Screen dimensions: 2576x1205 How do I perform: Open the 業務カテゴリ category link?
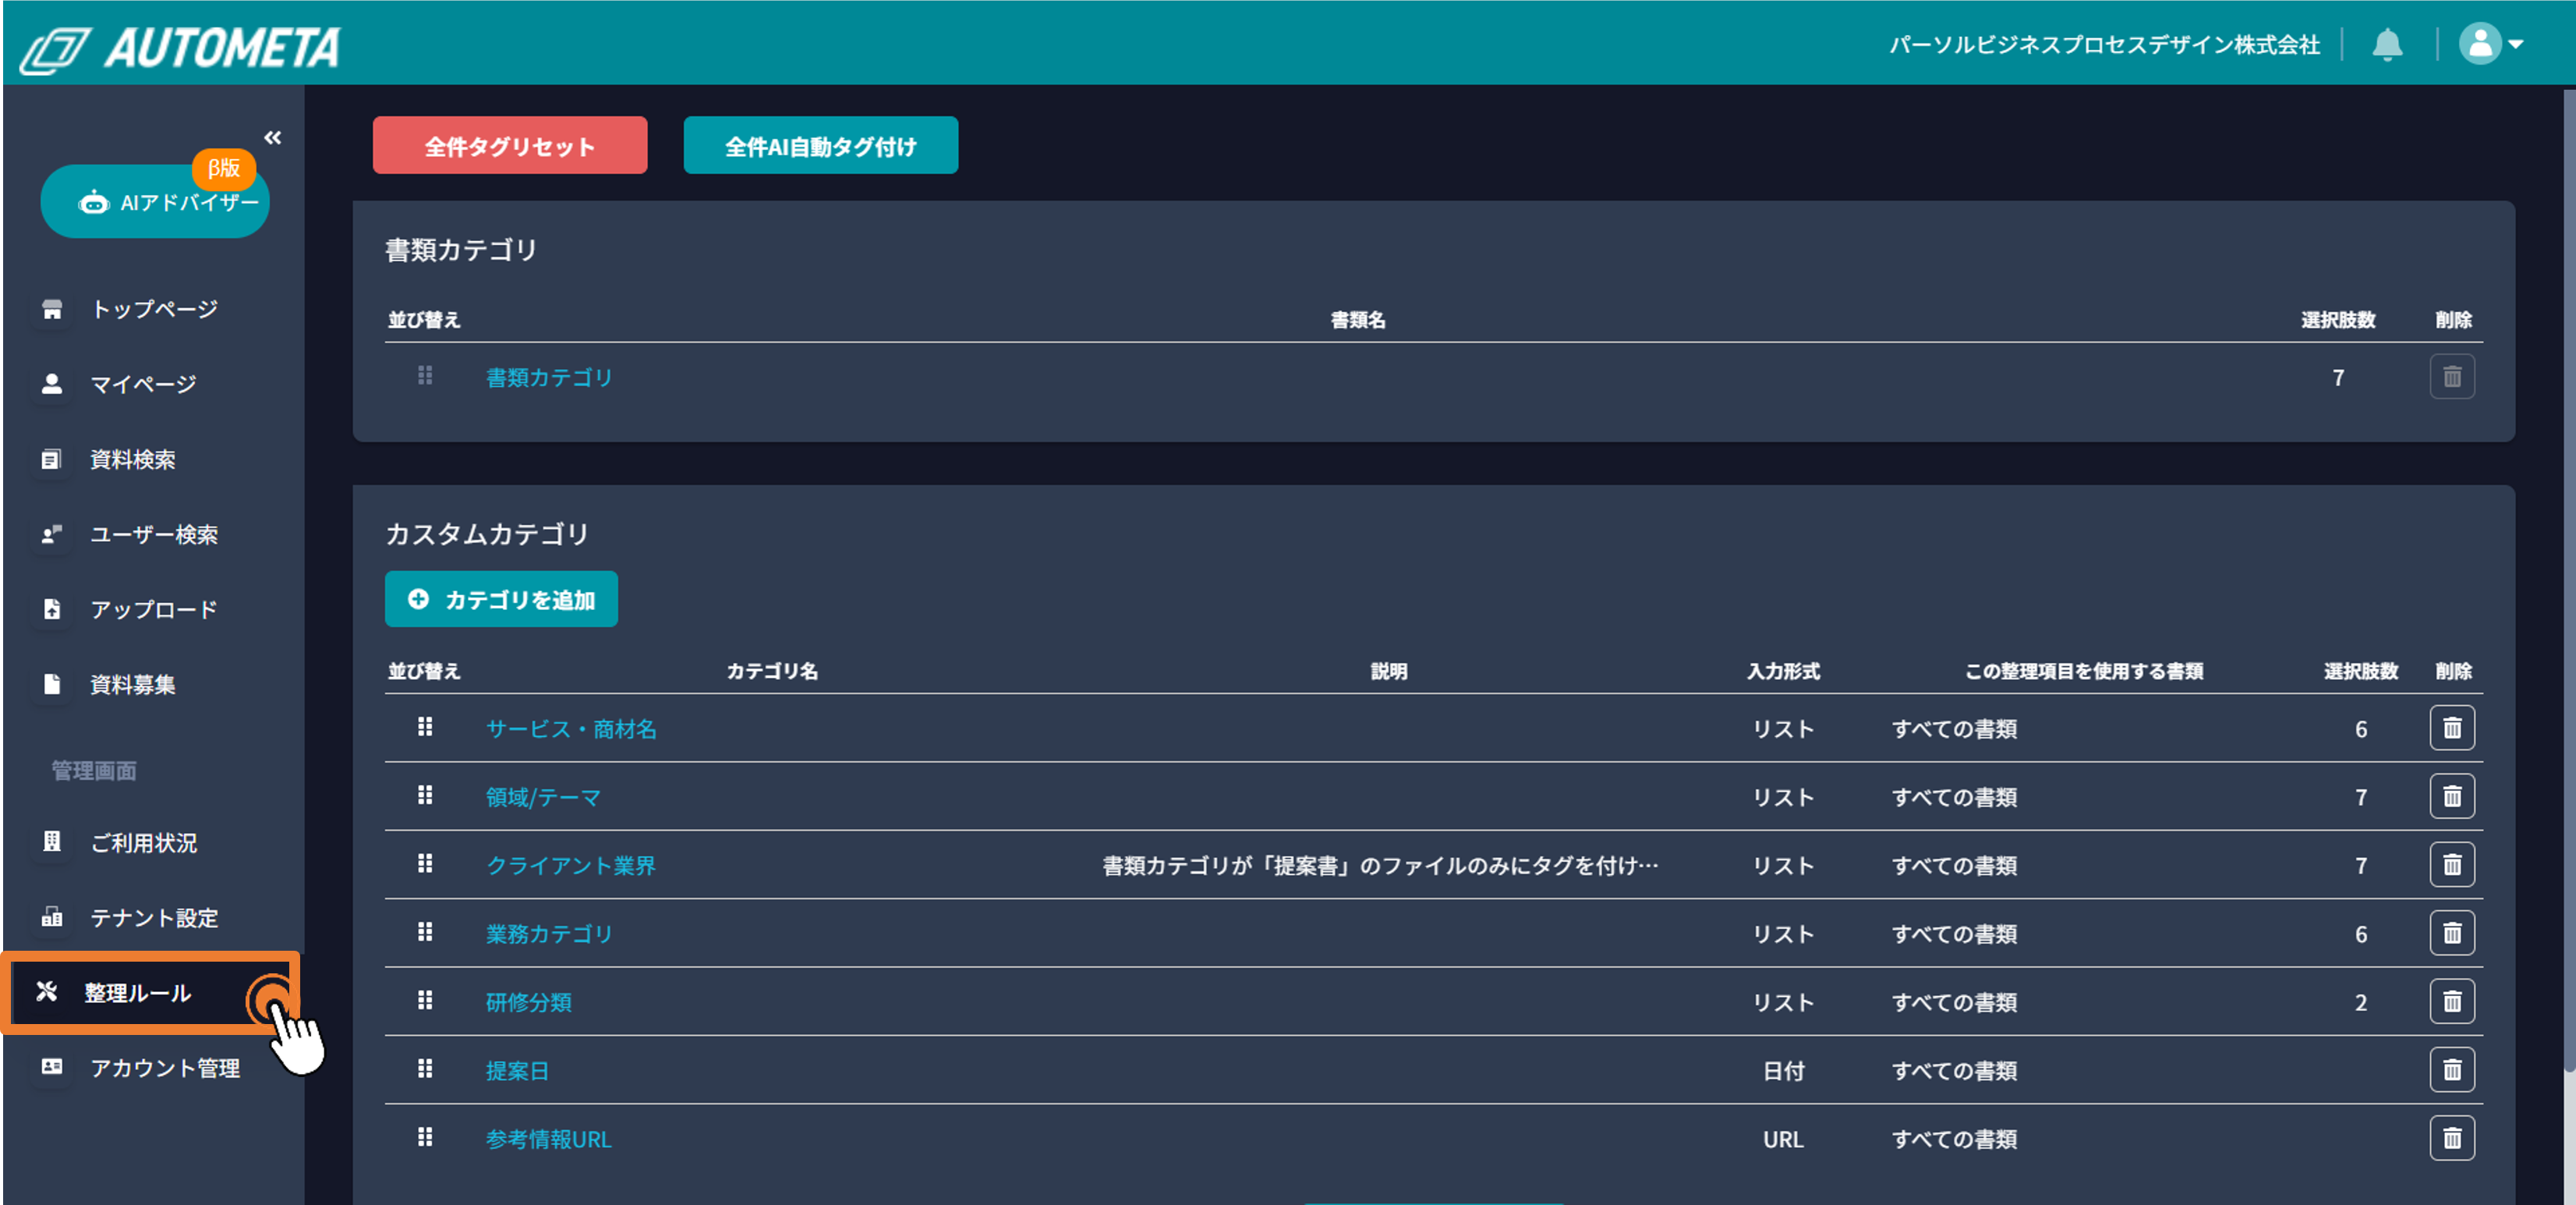click(x=549, y=933)
